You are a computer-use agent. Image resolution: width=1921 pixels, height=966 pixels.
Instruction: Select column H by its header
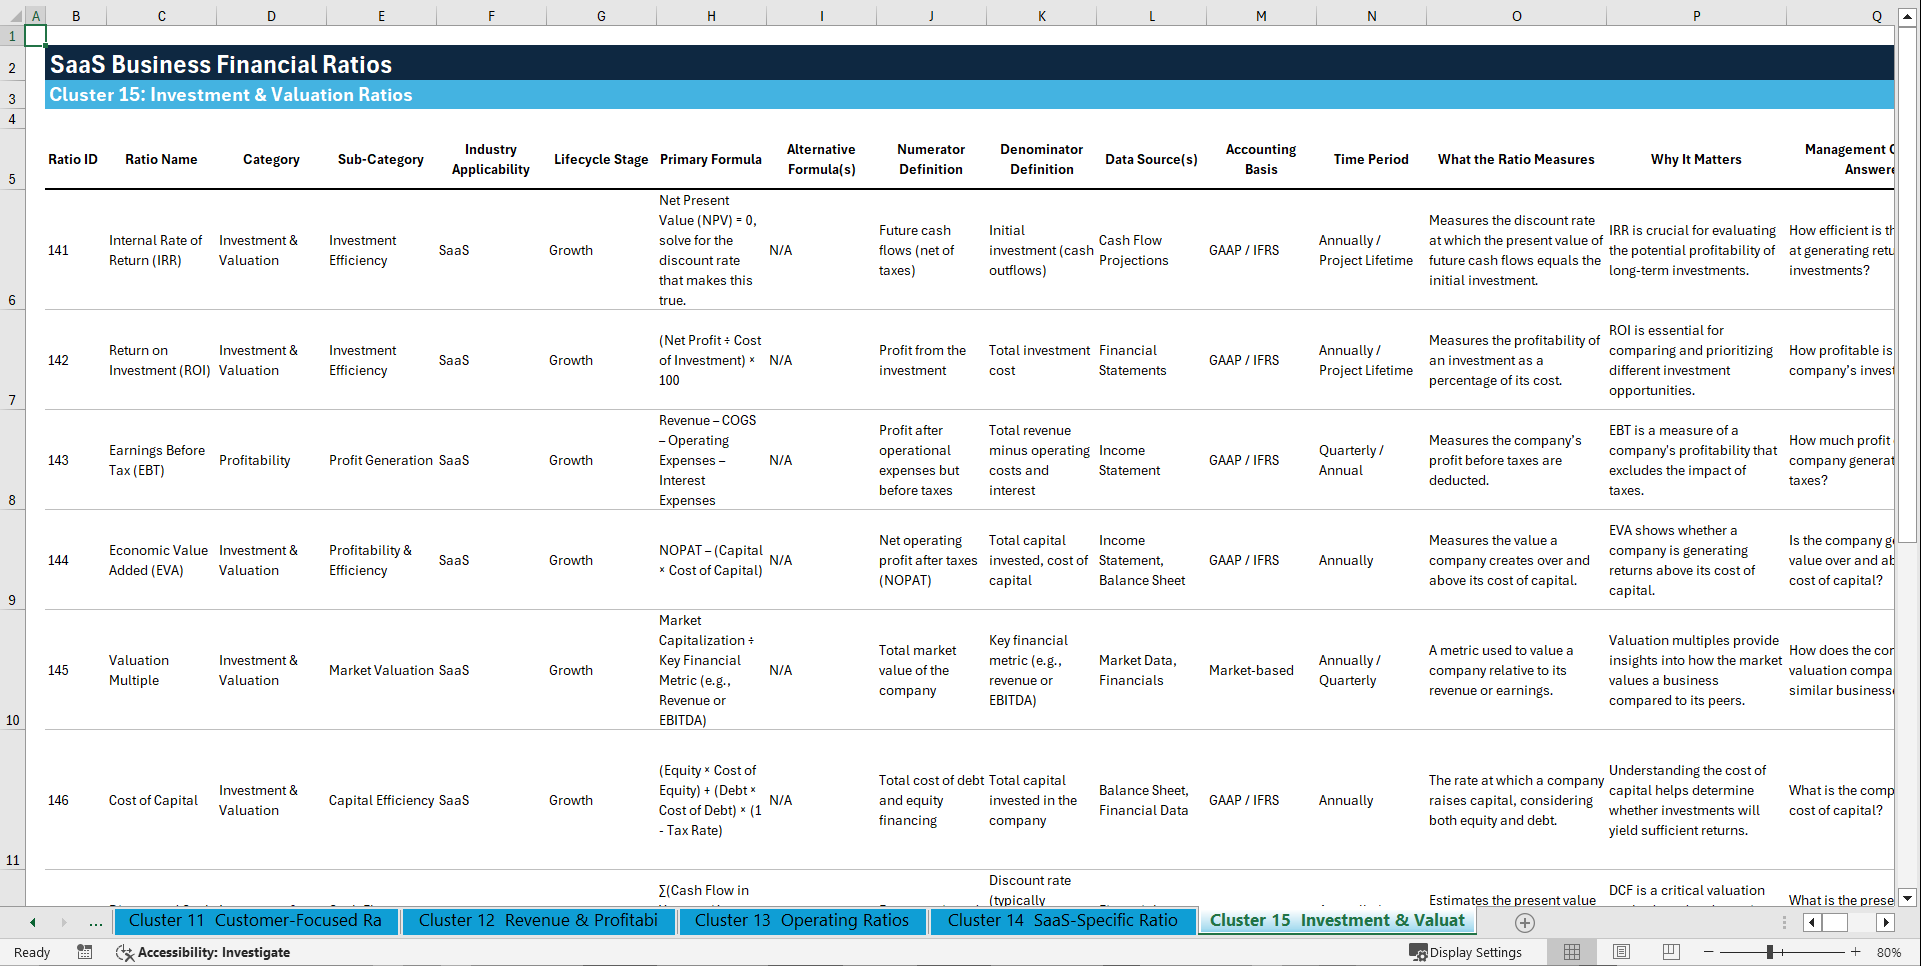point(711,15)
